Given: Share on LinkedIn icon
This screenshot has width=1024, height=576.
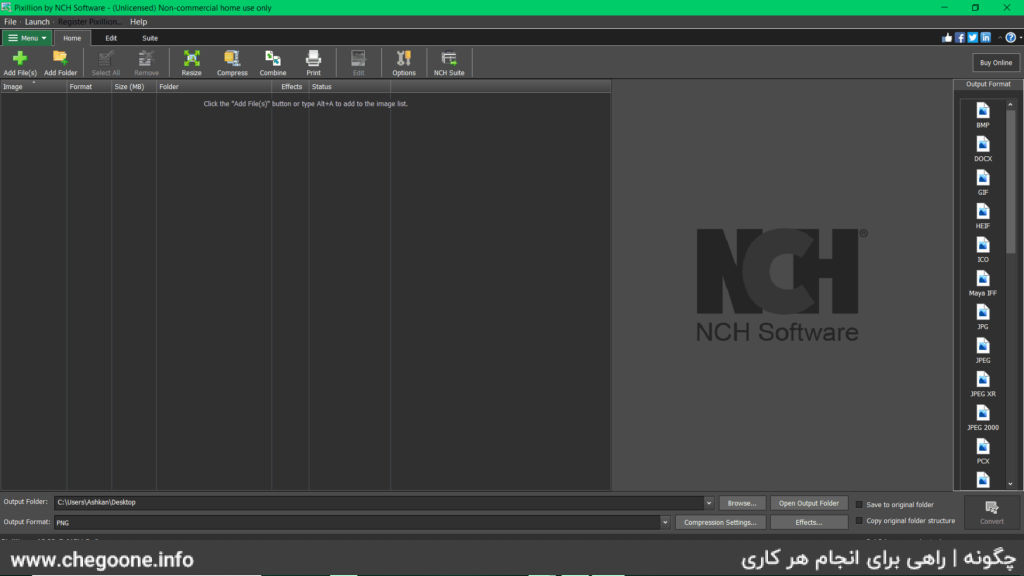Looking at the screenshot, I should [985, 38].
